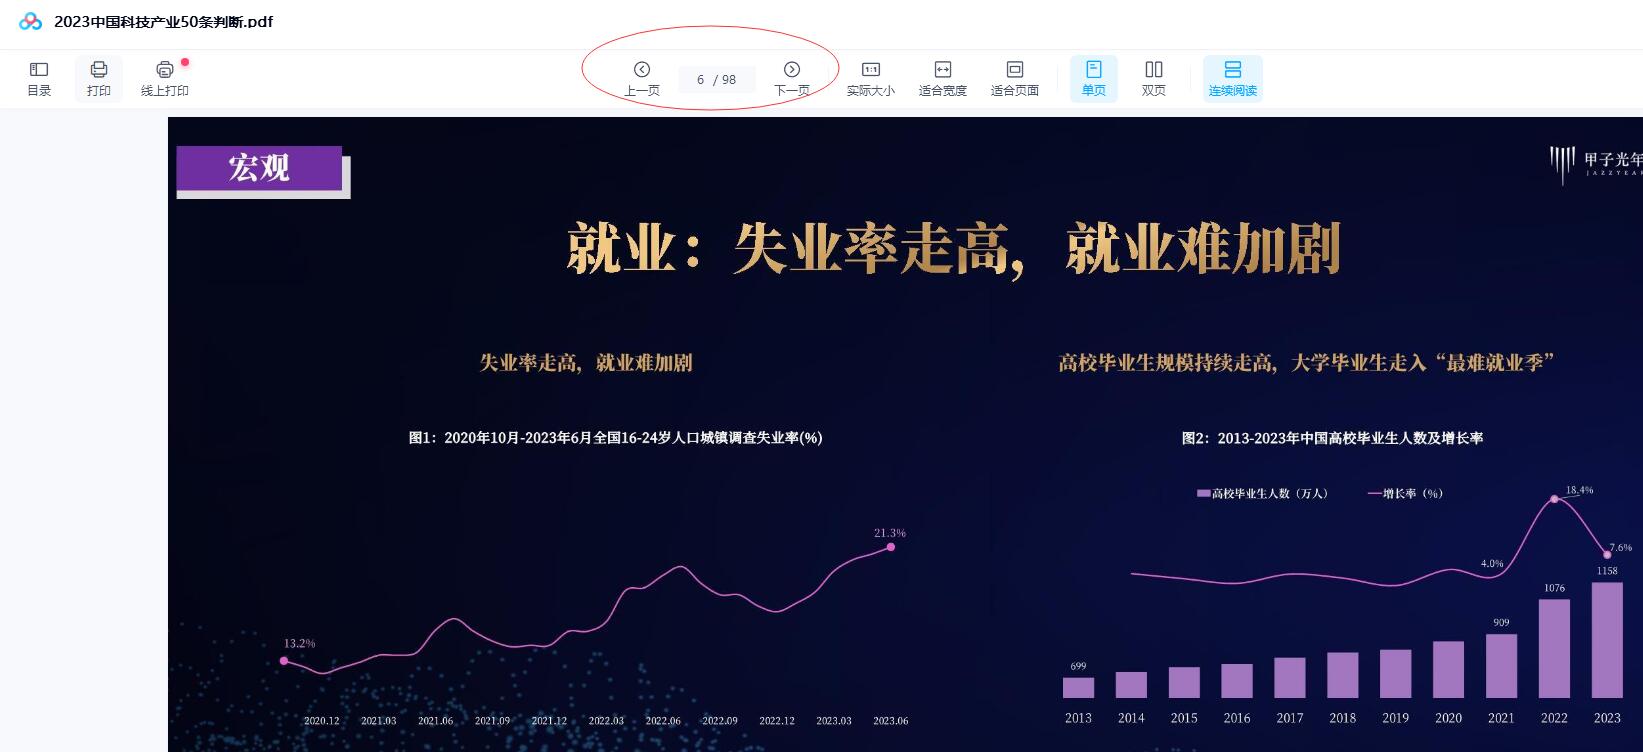Open the 目录 table of contents panel
The width and height of the screenshot is (1643, 752).
click(x=39, y=78)
